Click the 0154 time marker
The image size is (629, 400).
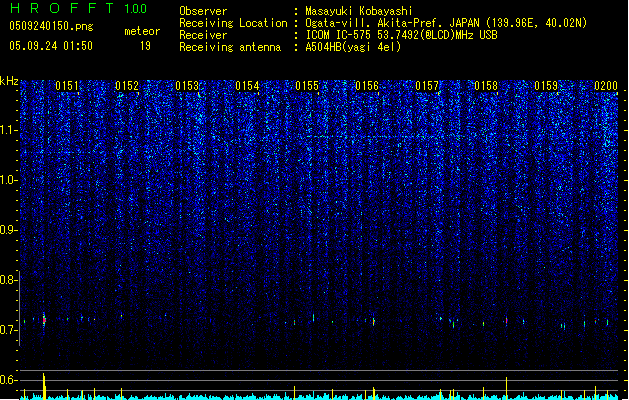247,86
